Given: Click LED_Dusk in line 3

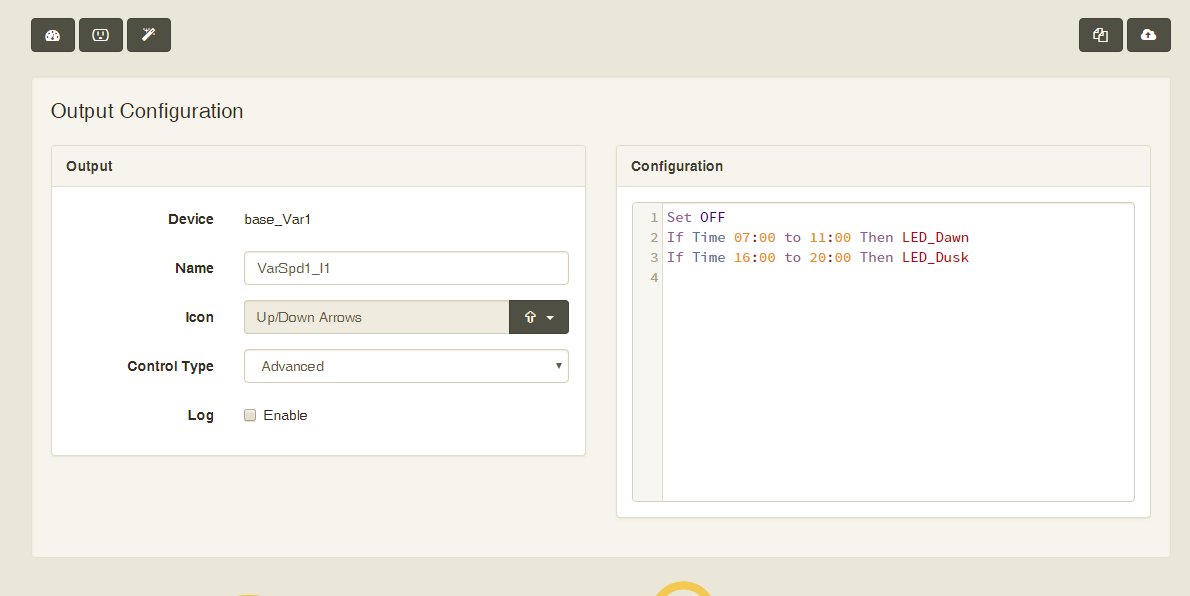Looking at the screenshot, I should (x=935, y=257).
